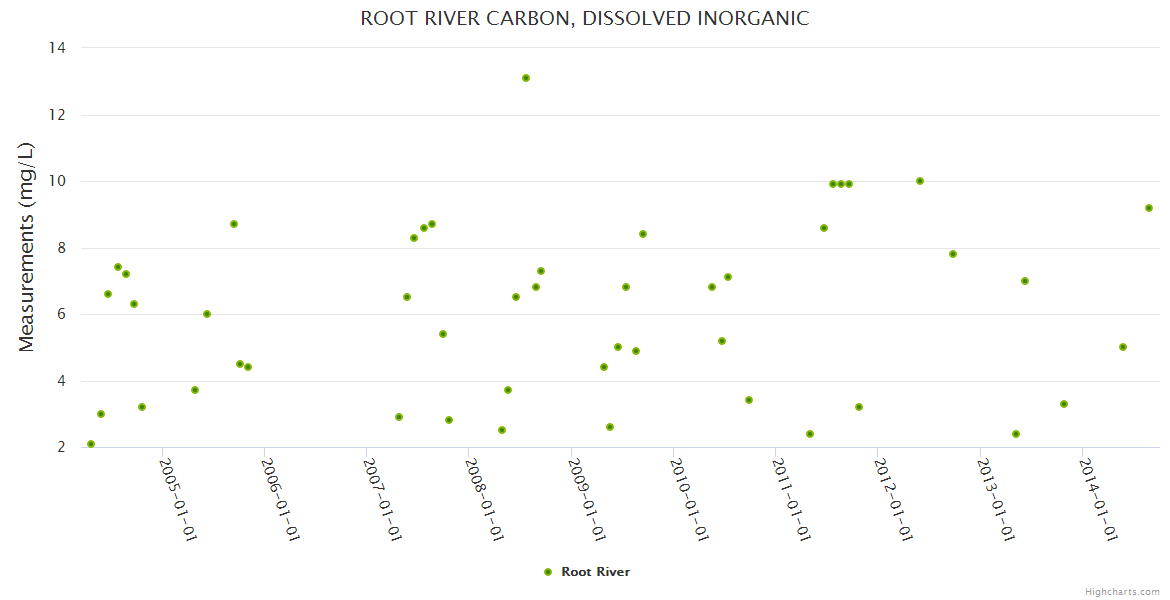Open the Highcharts.com credits link
Viewport: 1170px width, 600px height.
click(x=1122, y=591)
